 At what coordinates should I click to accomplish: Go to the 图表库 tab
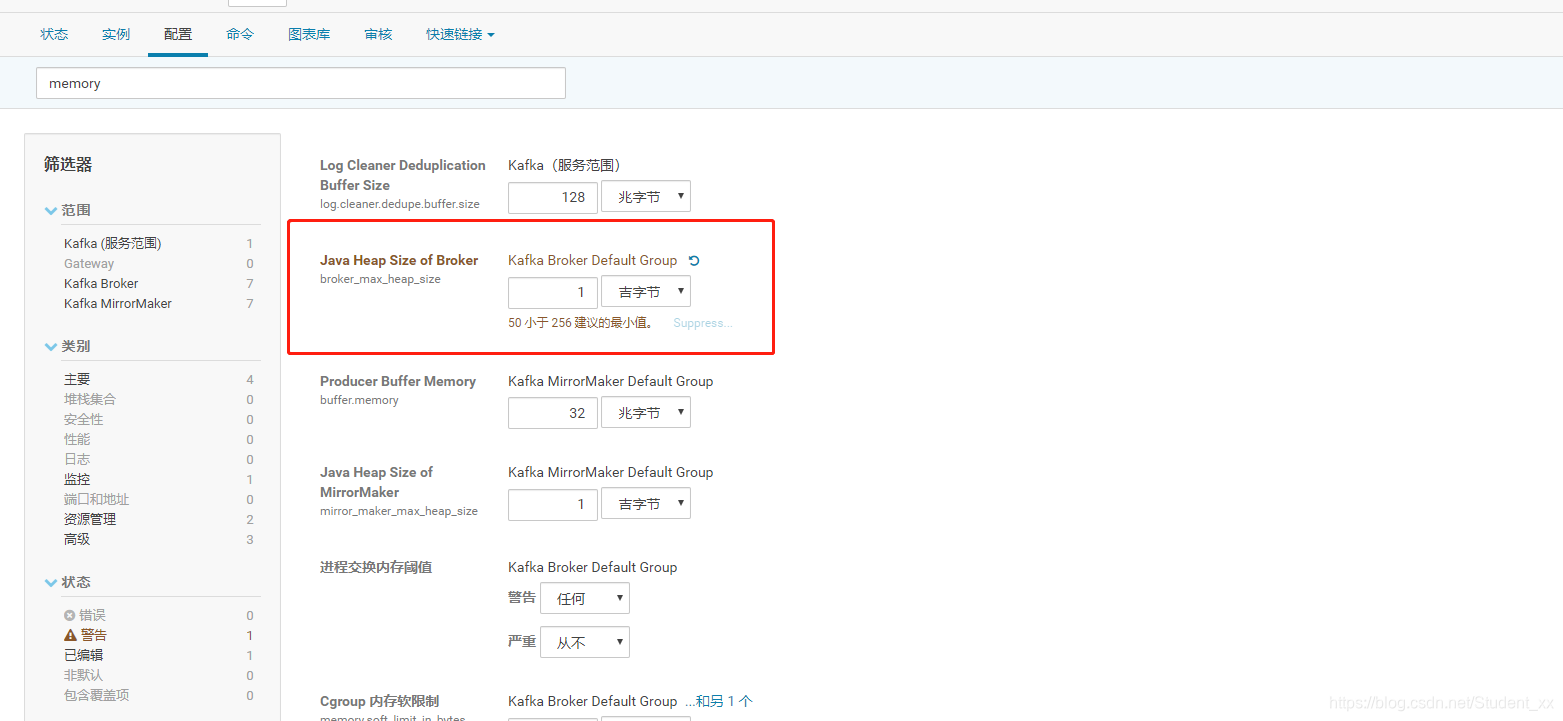click(x=309, y=34)
